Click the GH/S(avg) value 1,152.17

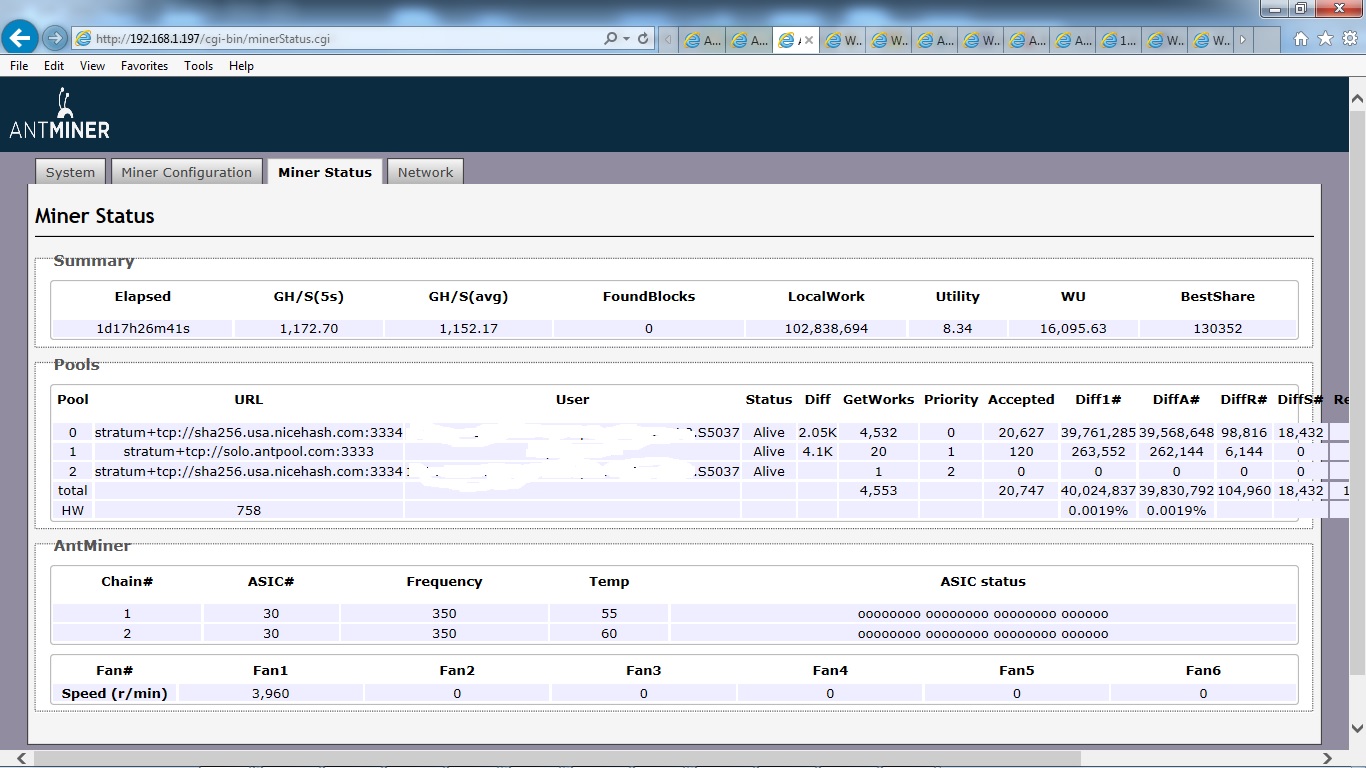pyautogui.click(x=467, y=329)
